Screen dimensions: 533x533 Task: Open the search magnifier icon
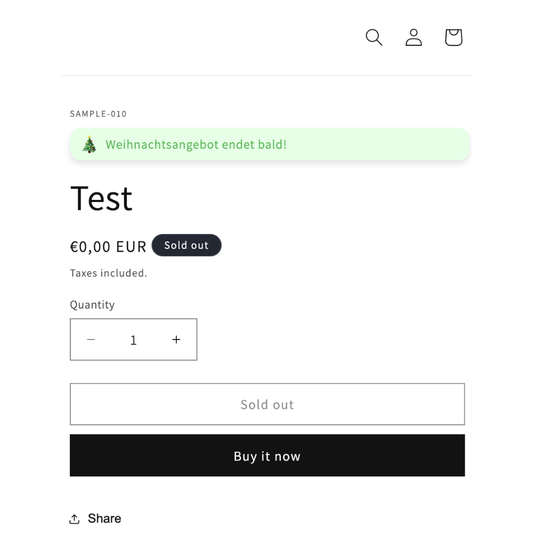click(374, 37)
